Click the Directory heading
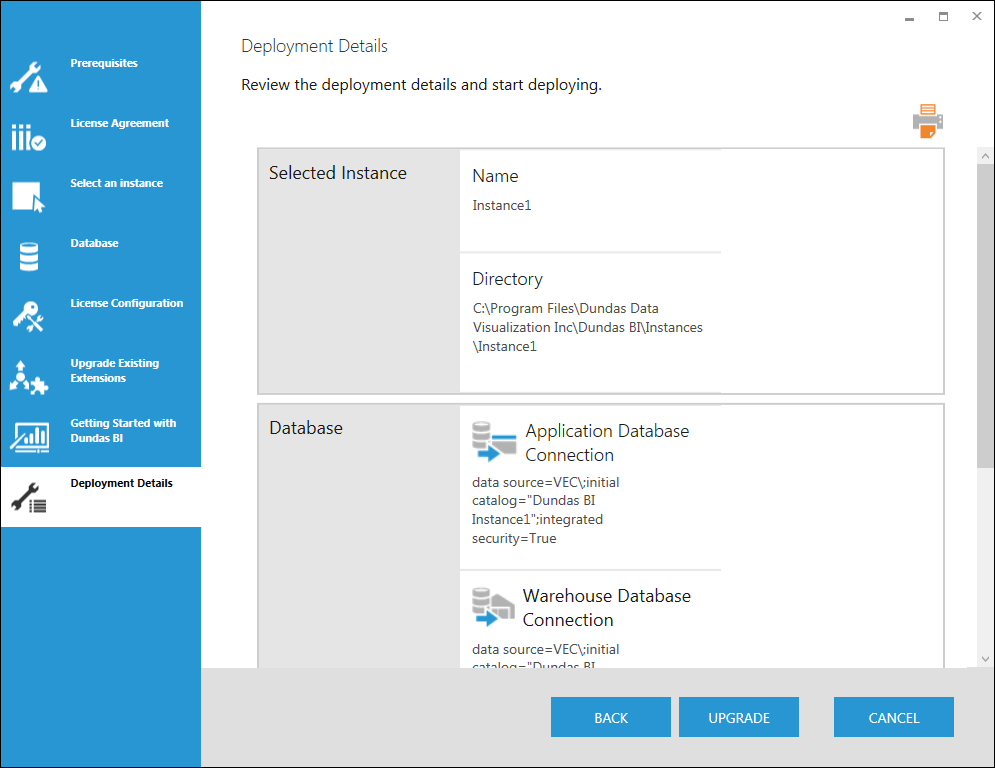 508,279
